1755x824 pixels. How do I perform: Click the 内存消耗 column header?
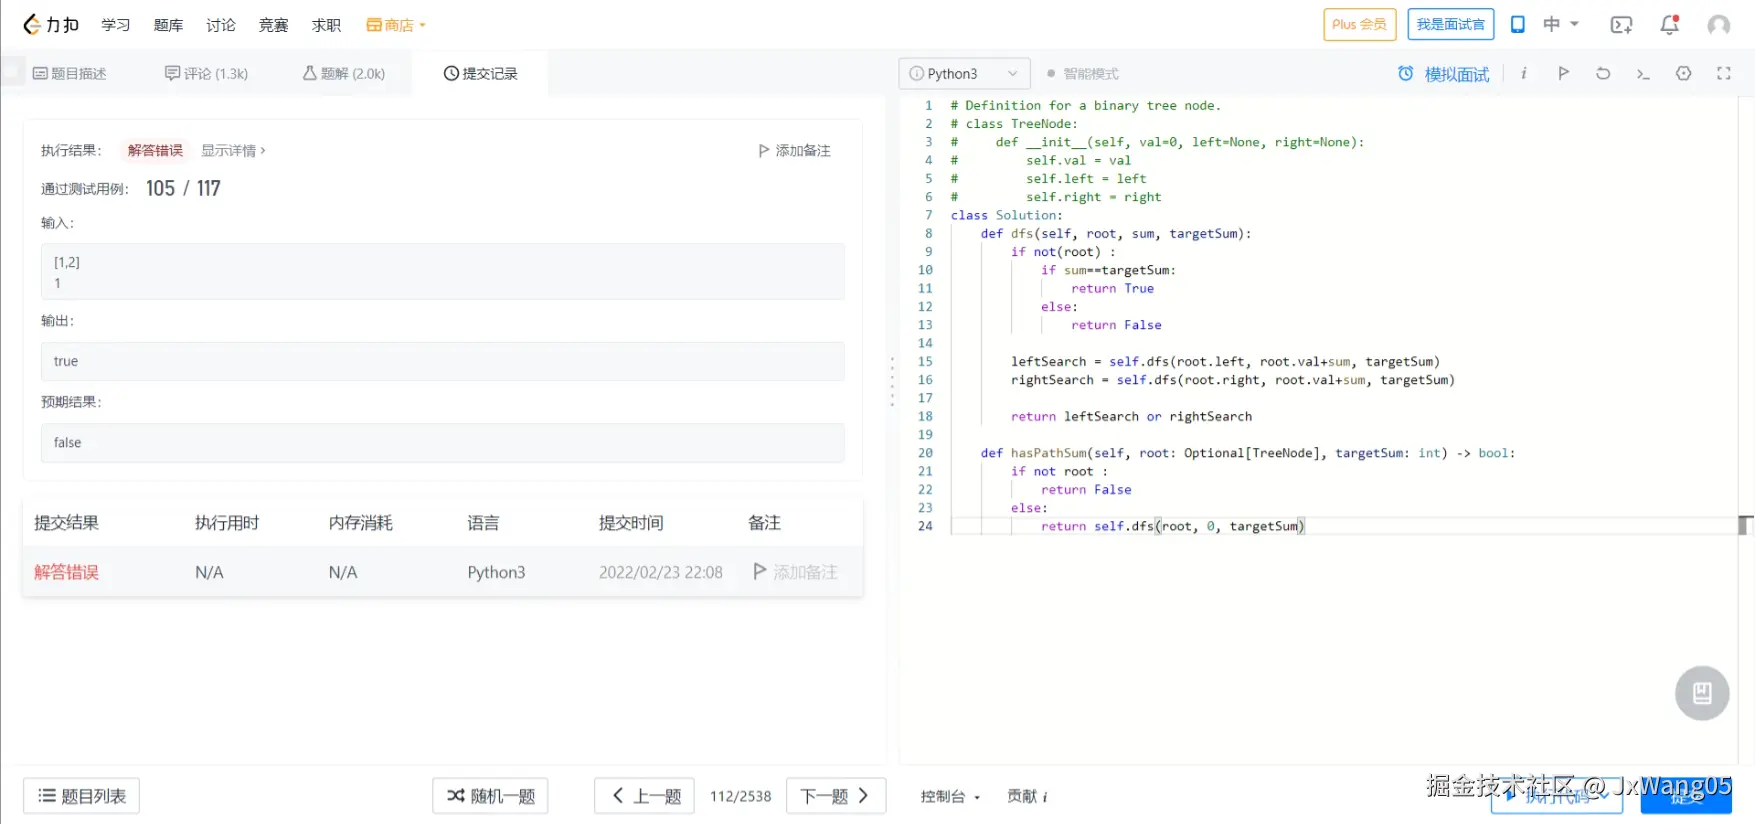[361, 523]
